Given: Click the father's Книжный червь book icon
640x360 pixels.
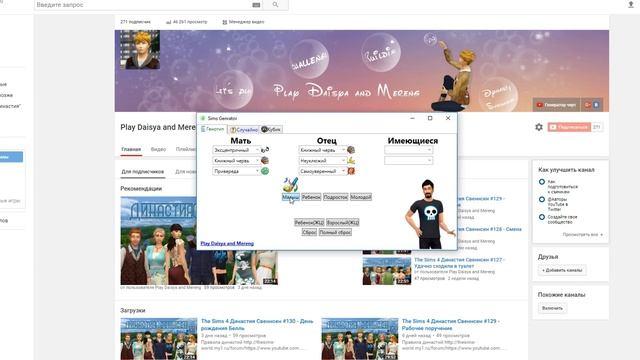Looking at the screenshot, I should pos(351,150).
